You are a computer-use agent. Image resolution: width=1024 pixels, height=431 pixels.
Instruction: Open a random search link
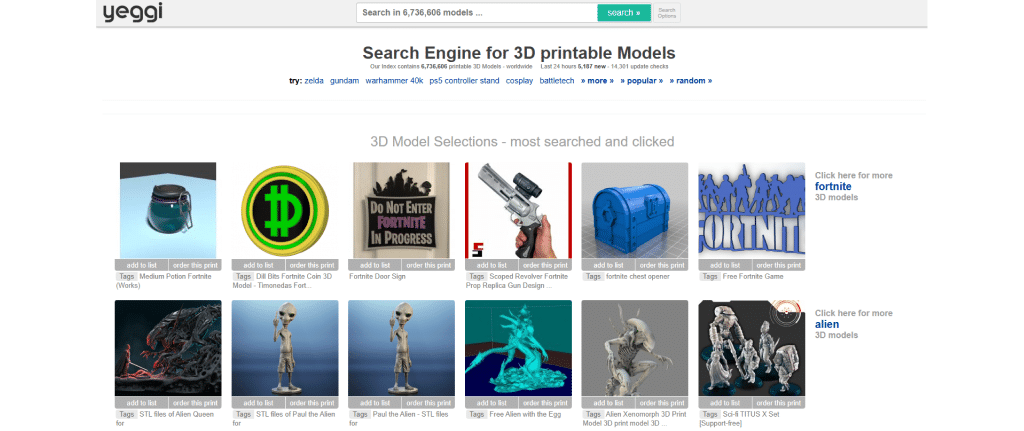coord(691,81)
